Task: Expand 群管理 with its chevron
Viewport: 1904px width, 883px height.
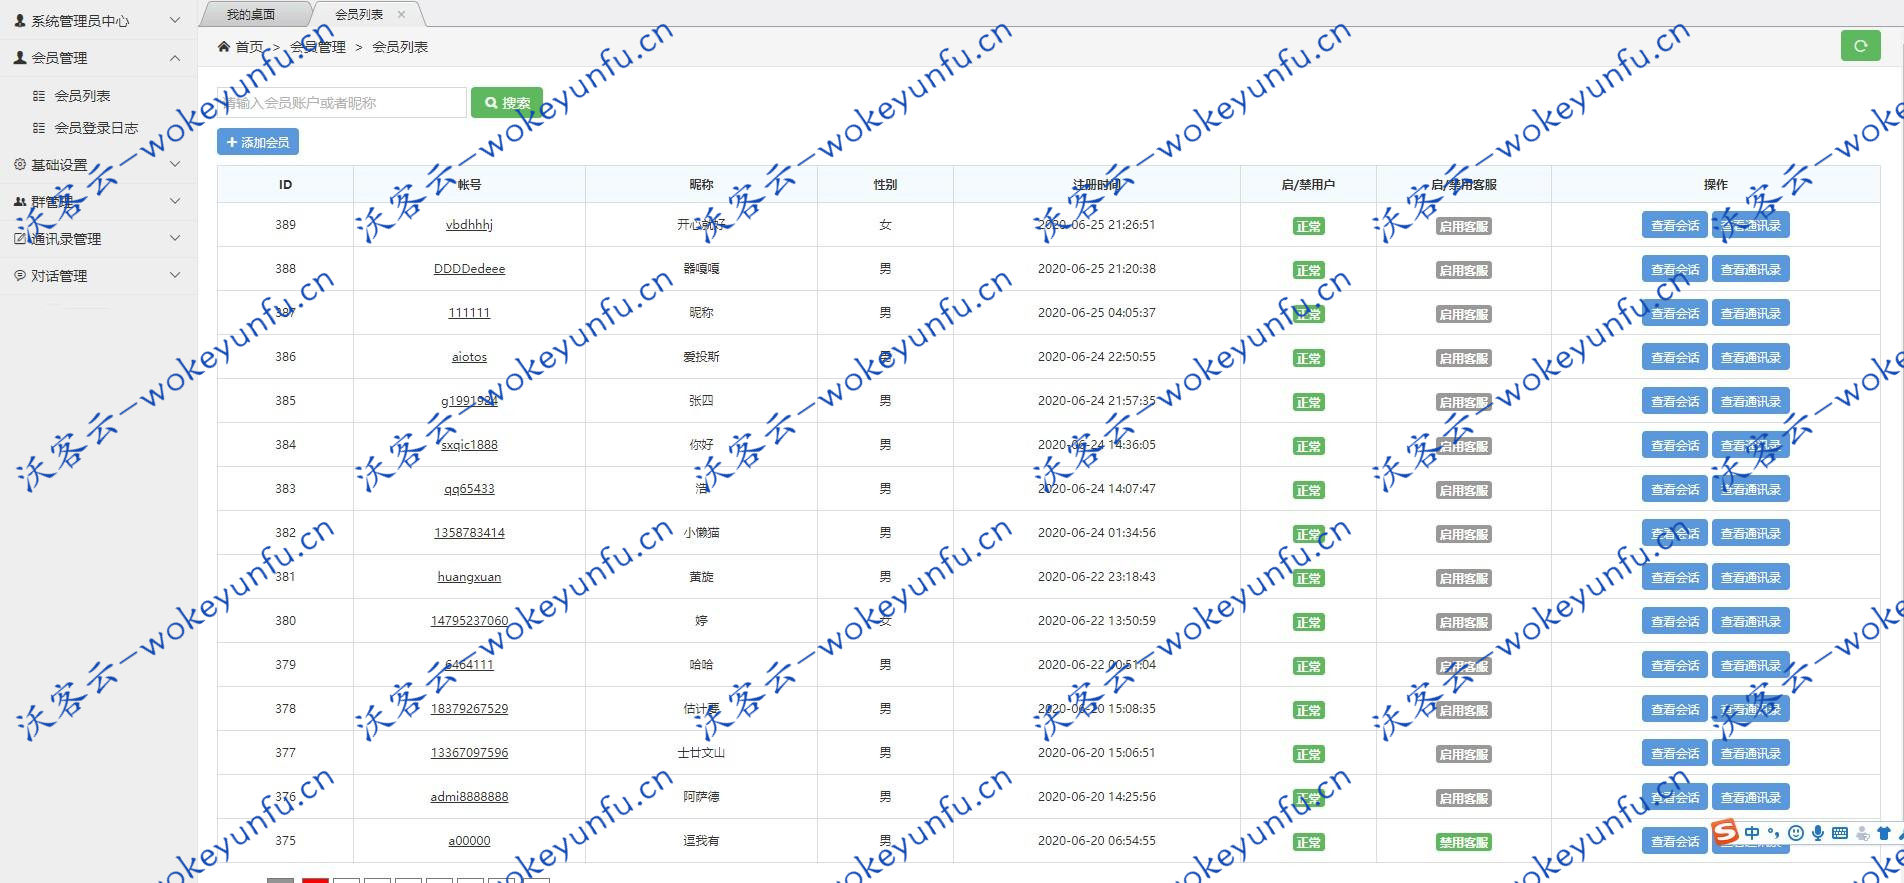Action: [x=175, y=201]
